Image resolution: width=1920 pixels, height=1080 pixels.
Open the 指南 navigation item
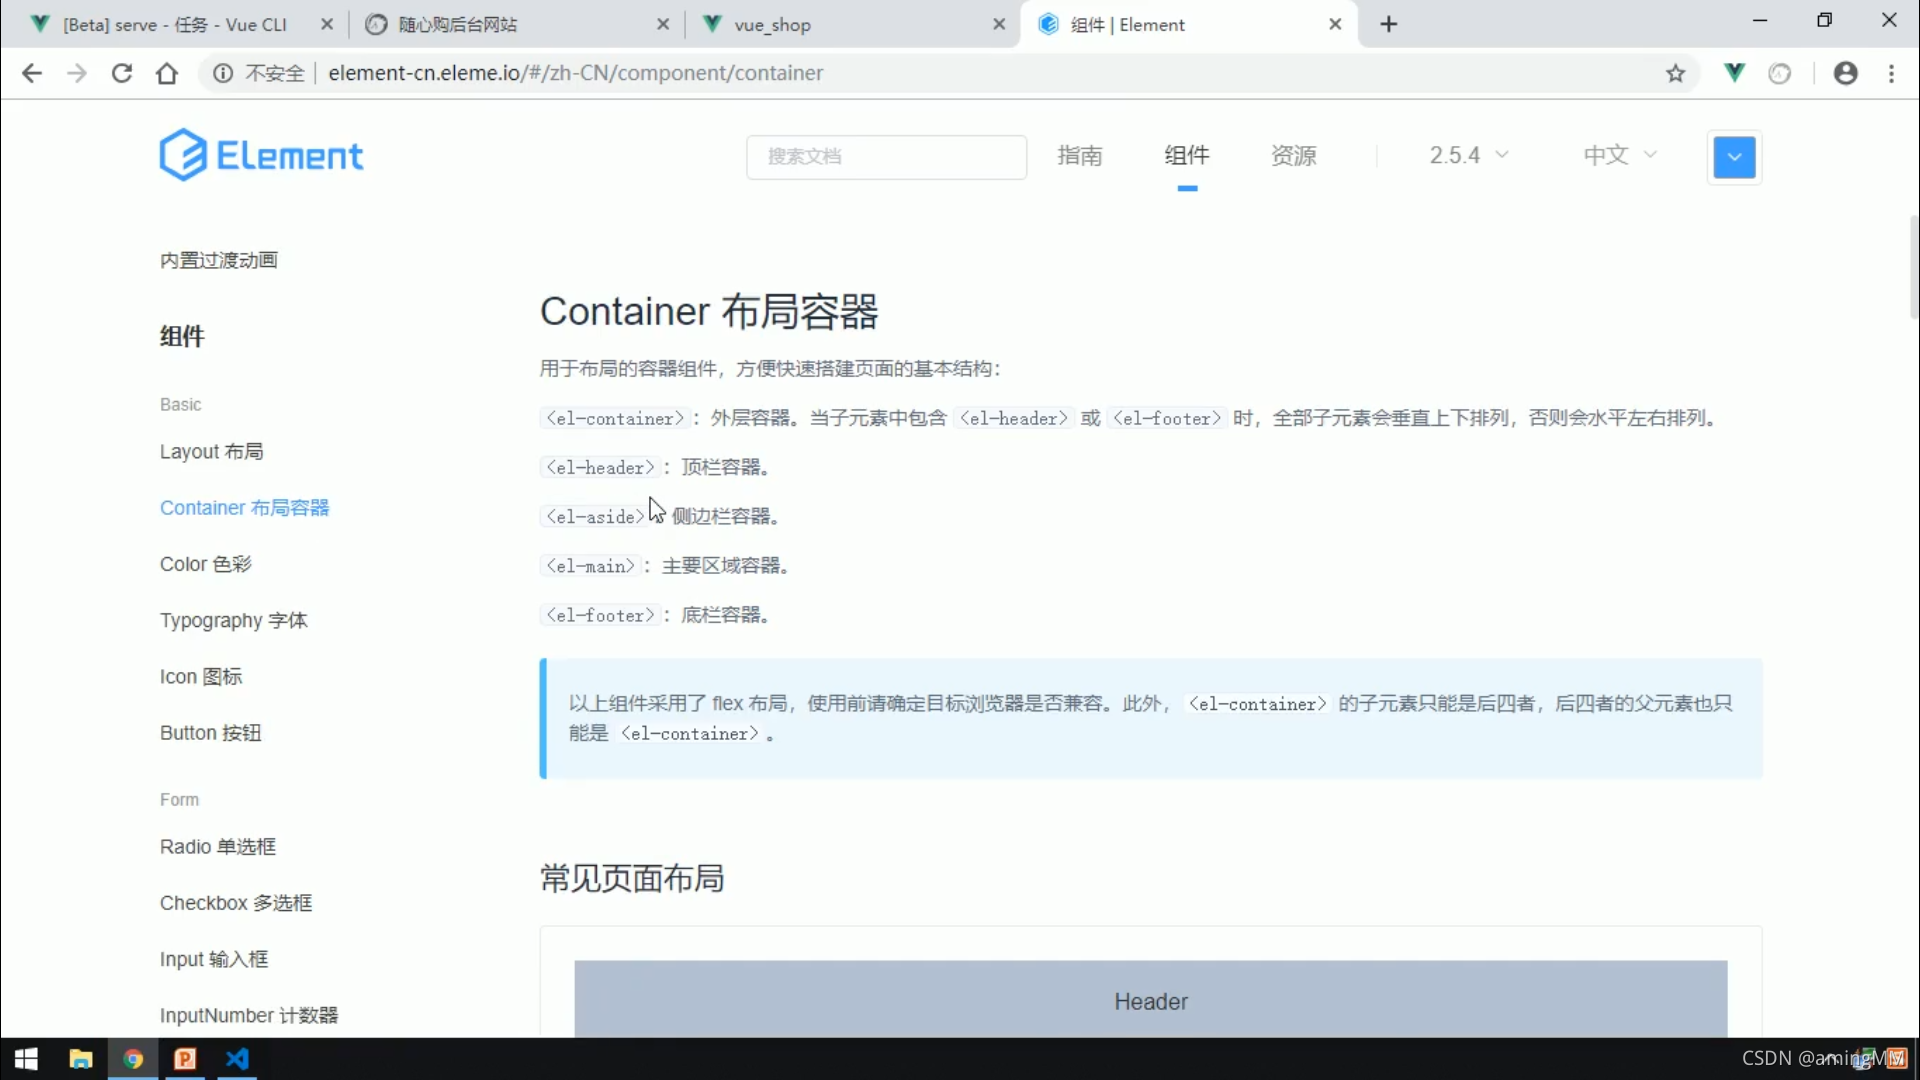pyautogui.click(x=1079, y=155)
